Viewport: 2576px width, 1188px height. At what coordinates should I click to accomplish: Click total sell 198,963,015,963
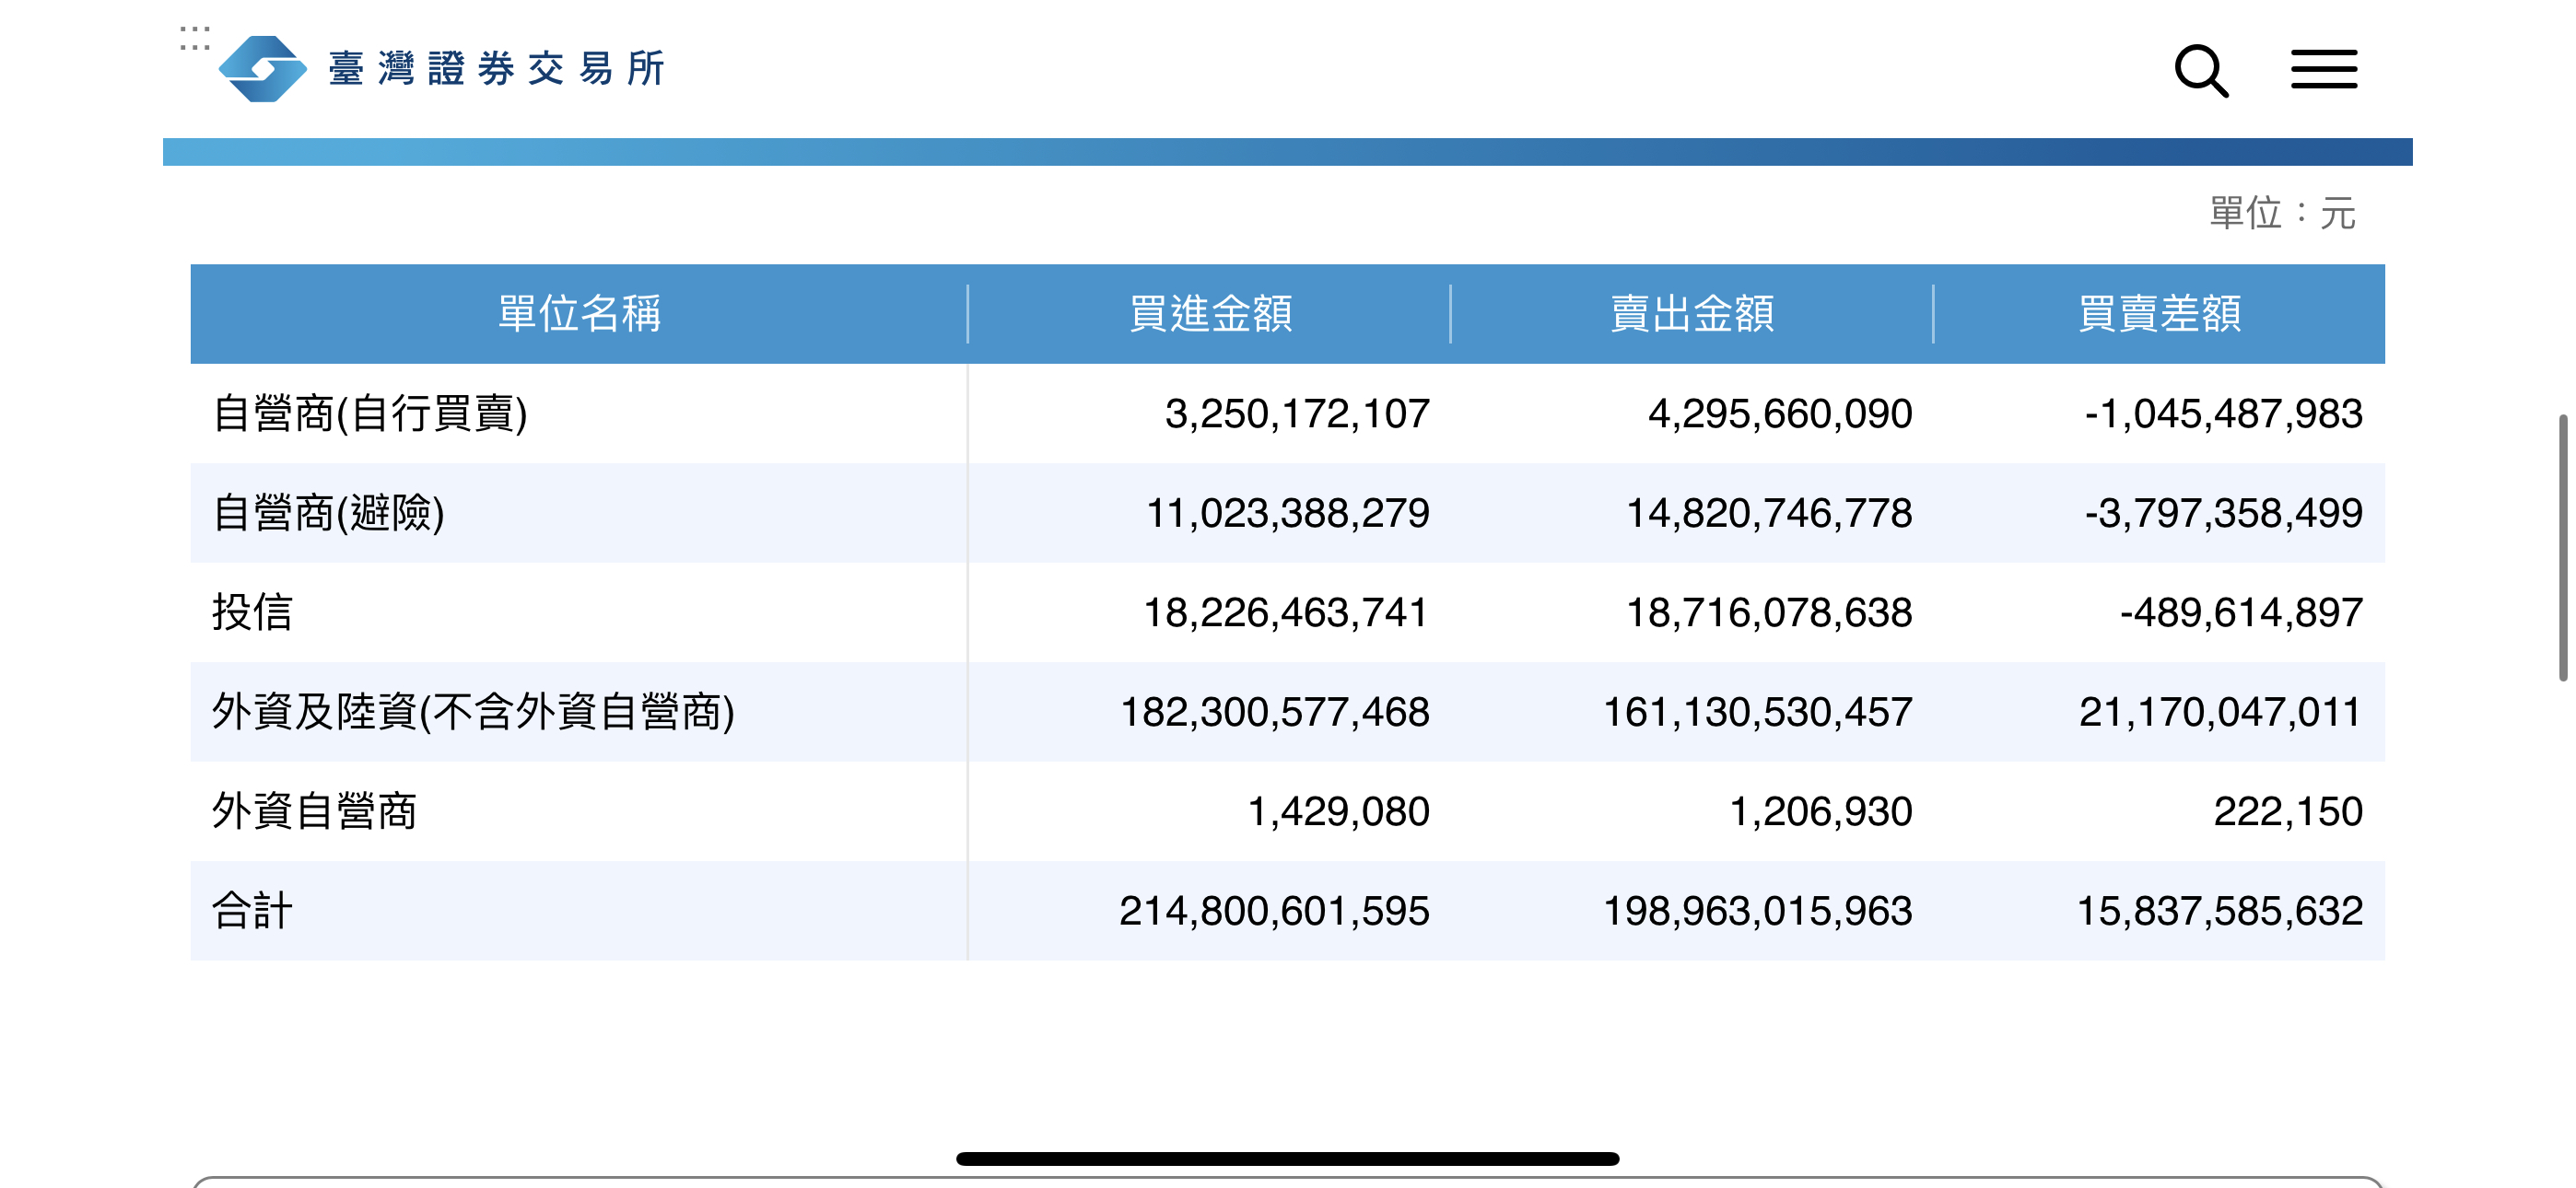click(x=1758, y=911)
